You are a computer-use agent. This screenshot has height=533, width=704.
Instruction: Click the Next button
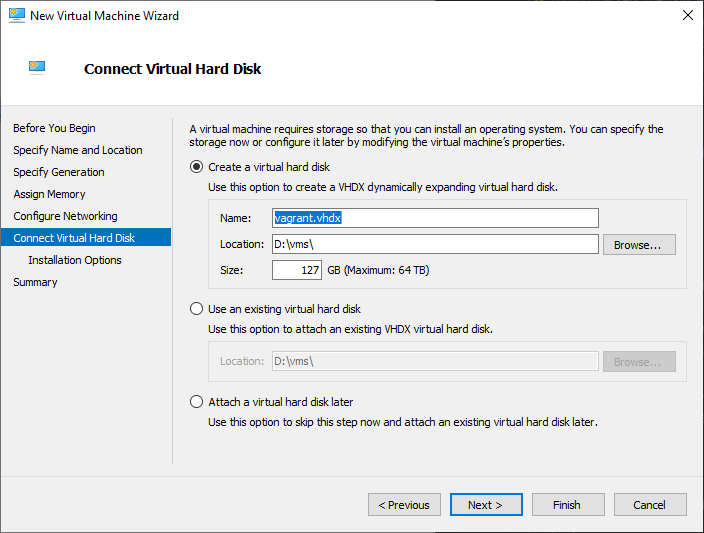(486, 505)
